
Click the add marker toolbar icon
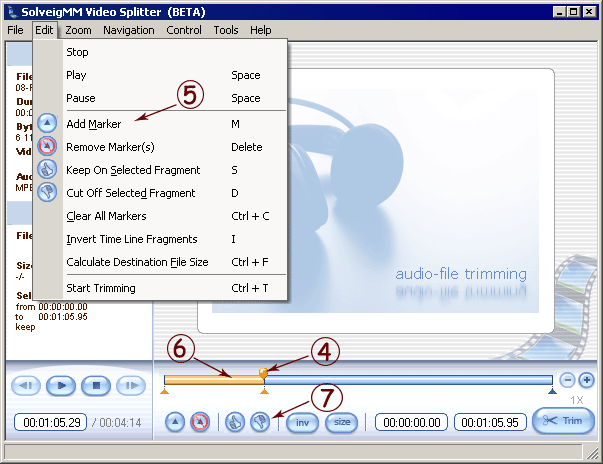(175, 422)
